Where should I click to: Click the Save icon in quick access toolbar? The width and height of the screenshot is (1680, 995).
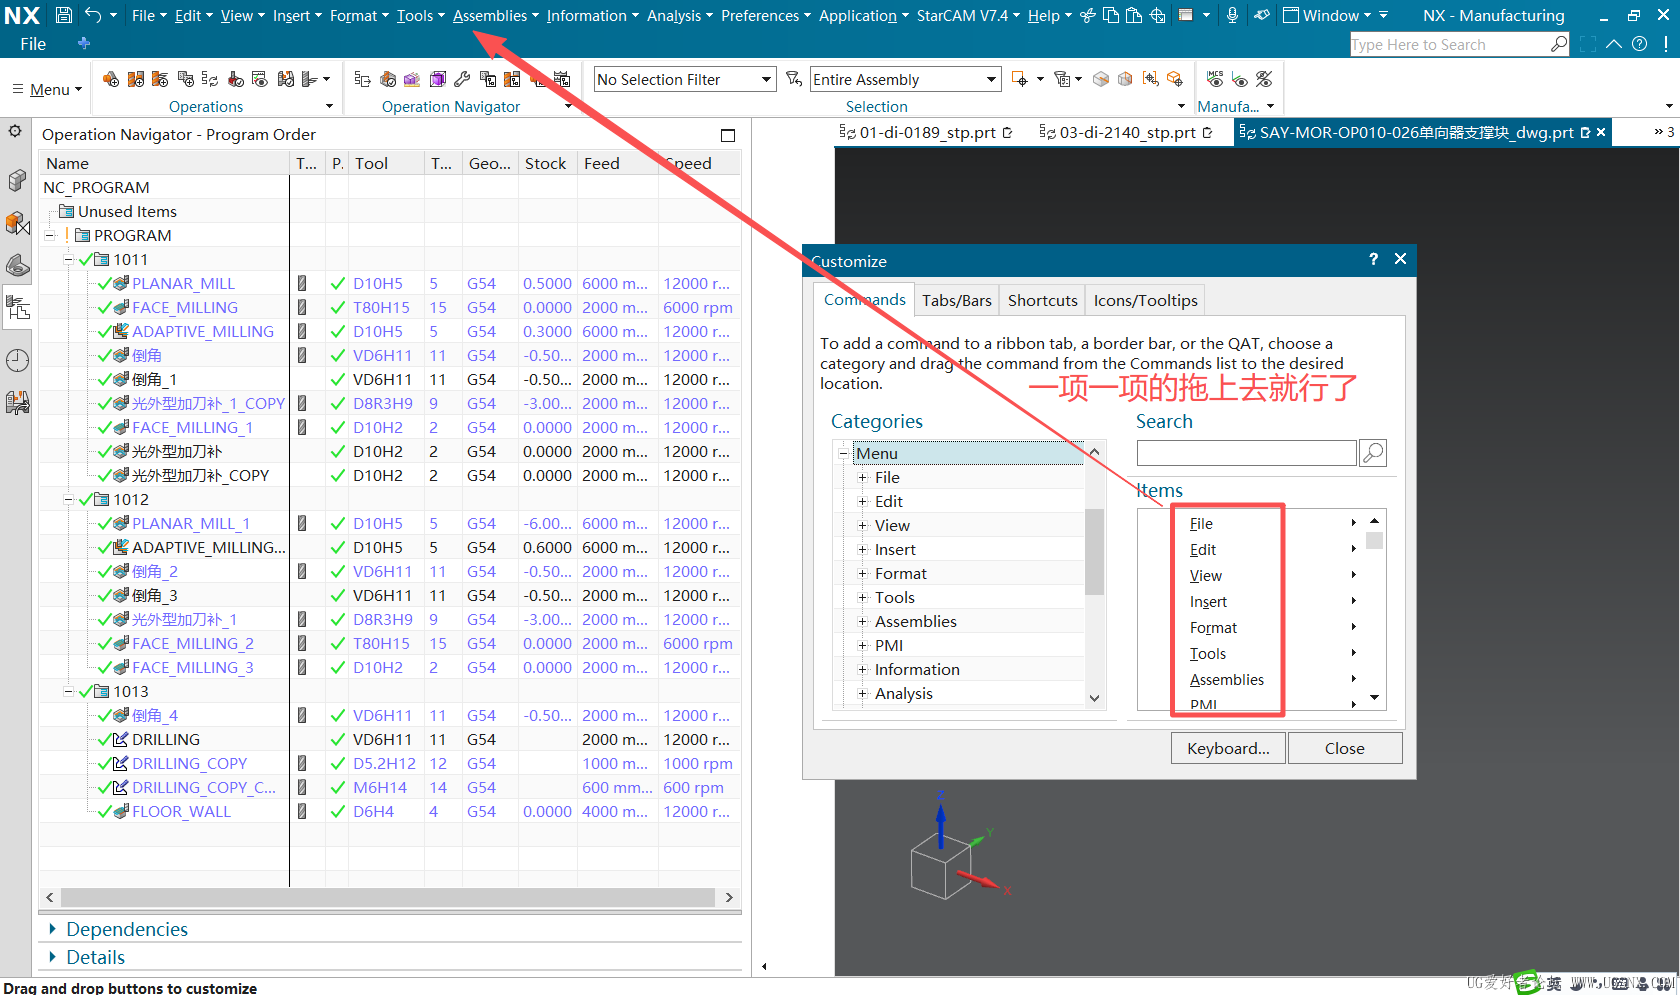(x=63, y=15)
